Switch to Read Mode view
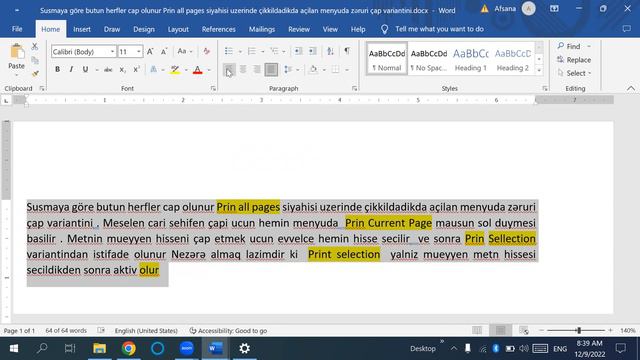 [x=477, y=330]
